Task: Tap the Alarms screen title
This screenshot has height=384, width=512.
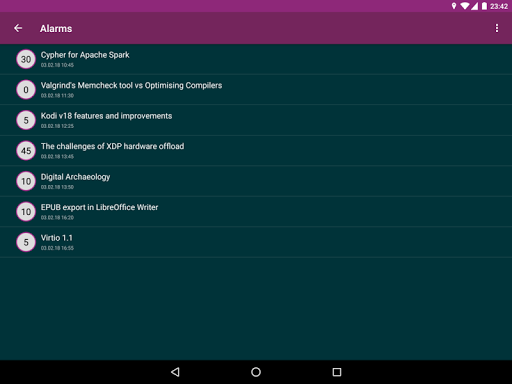Action: click(56, 29)
